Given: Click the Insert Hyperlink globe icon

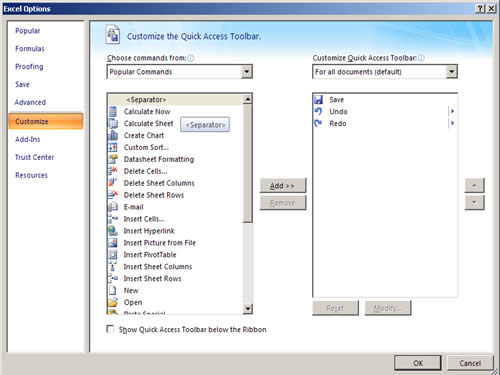Looking at the screenshot, I should (113, 231).
